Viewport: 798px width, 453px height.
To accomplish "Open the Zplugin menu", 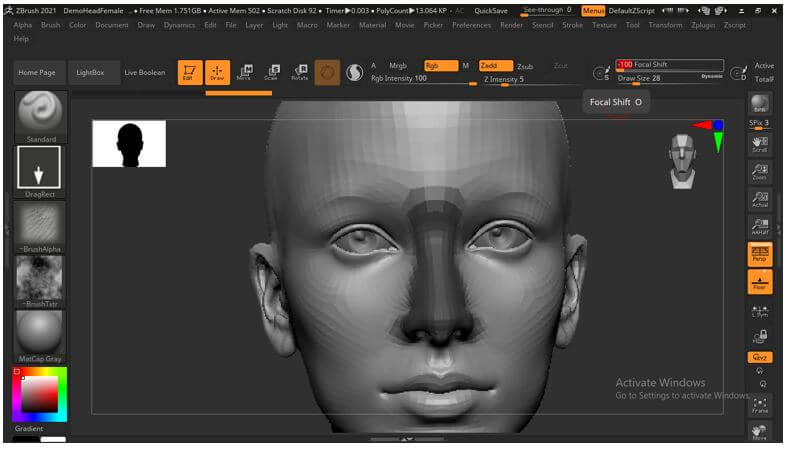I will point(704,25).
